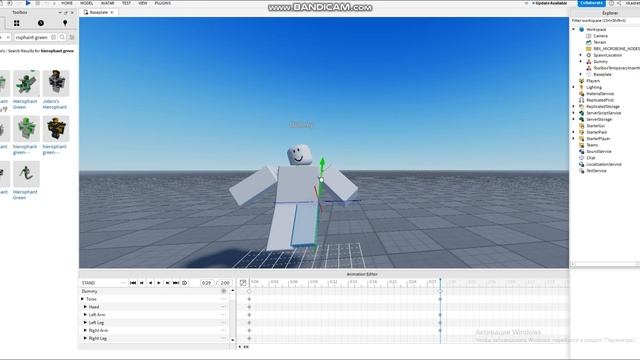Click the Collaborate button
This screenshot has height=360, width=640.
tap(591, 3)
